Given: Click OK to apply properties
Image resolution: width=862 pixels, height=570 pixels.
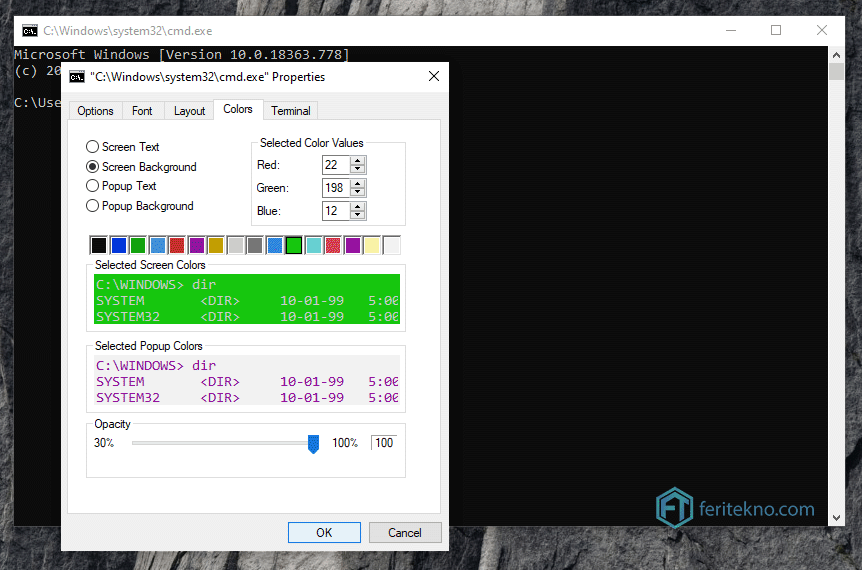Looking at the screenshot, I should coord(324,533).
